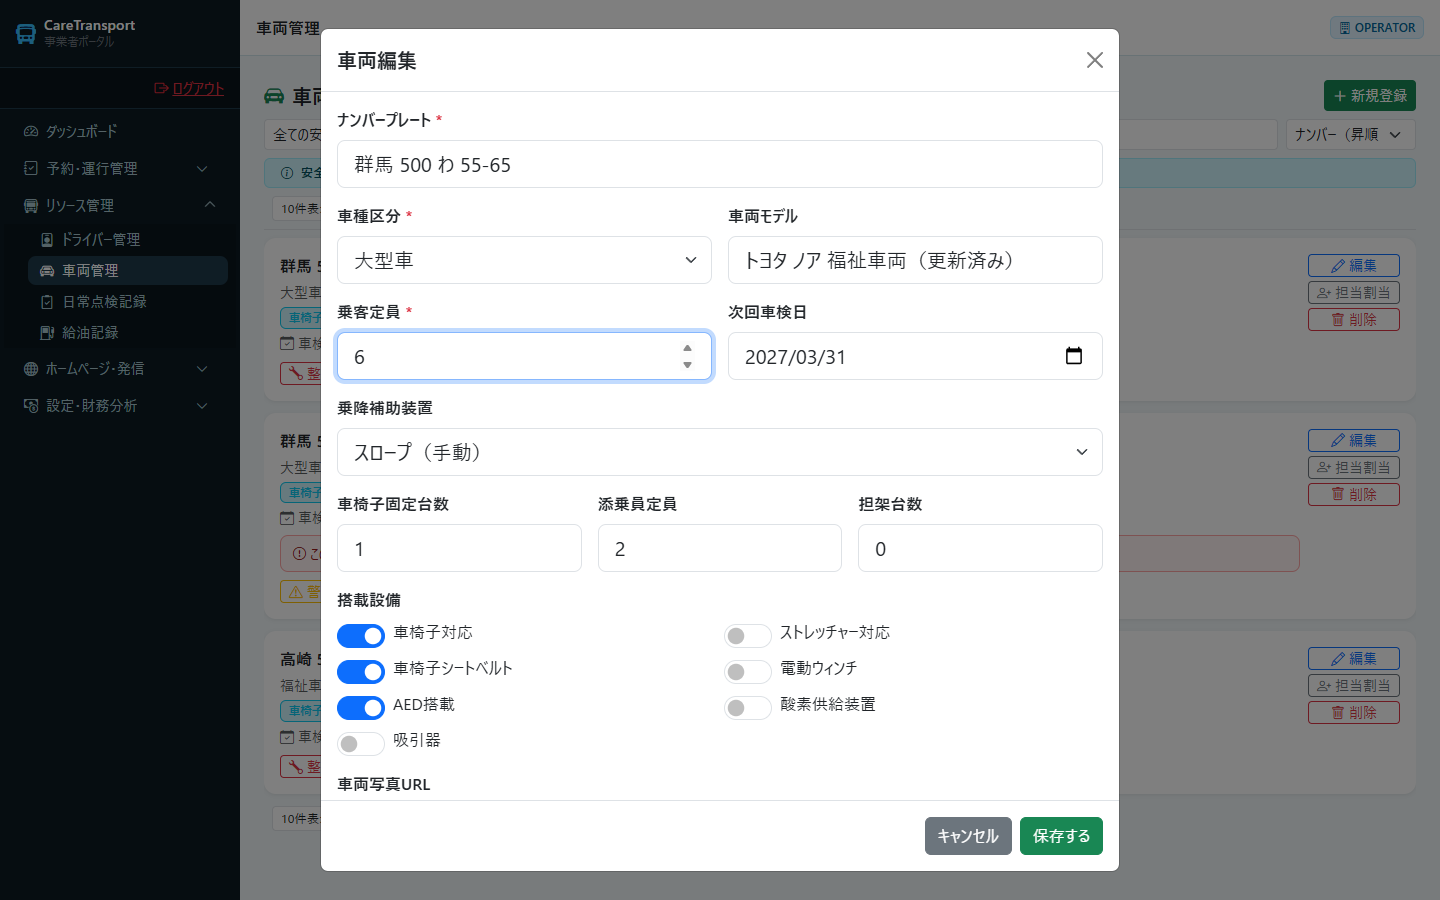Image resolution: width=1440 pixels, height=900 pixels.
Task: Click the 日常点検記録 clipboard icon
Action: click(x=47, y=301)
